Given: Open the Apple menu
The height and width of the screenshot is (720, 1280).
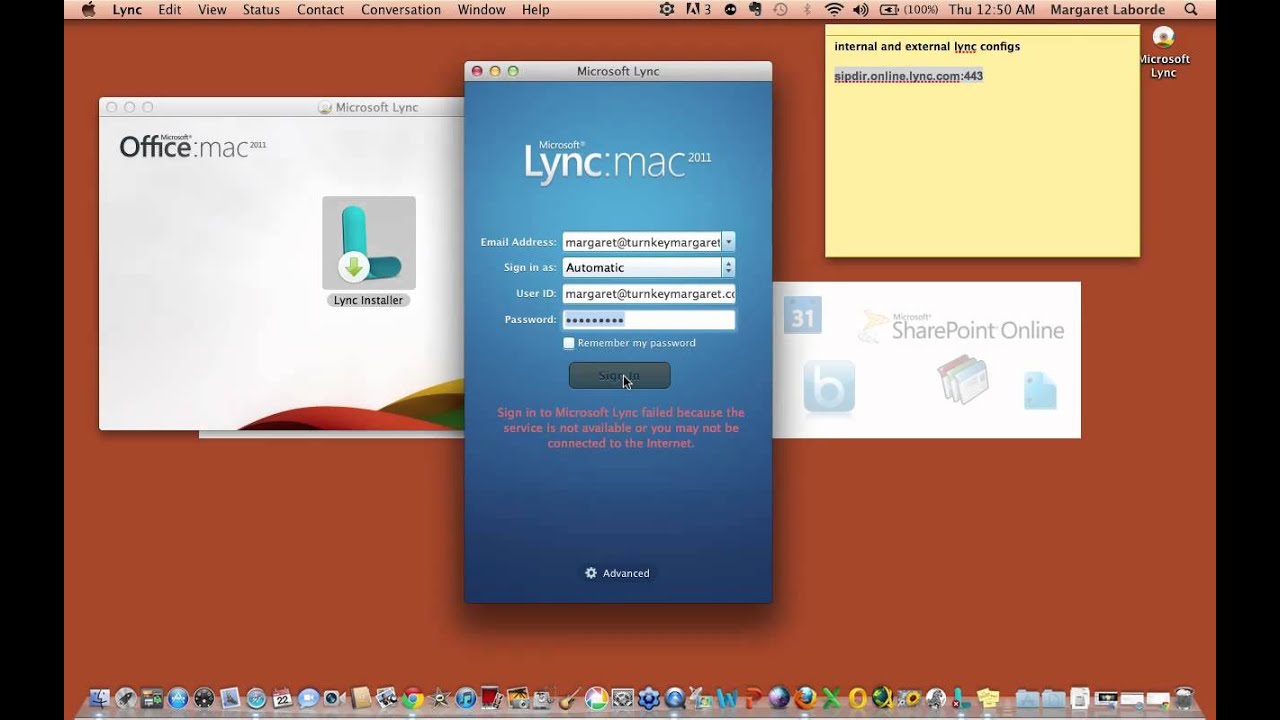Looking at the screenshot, I should coord(88,10).
